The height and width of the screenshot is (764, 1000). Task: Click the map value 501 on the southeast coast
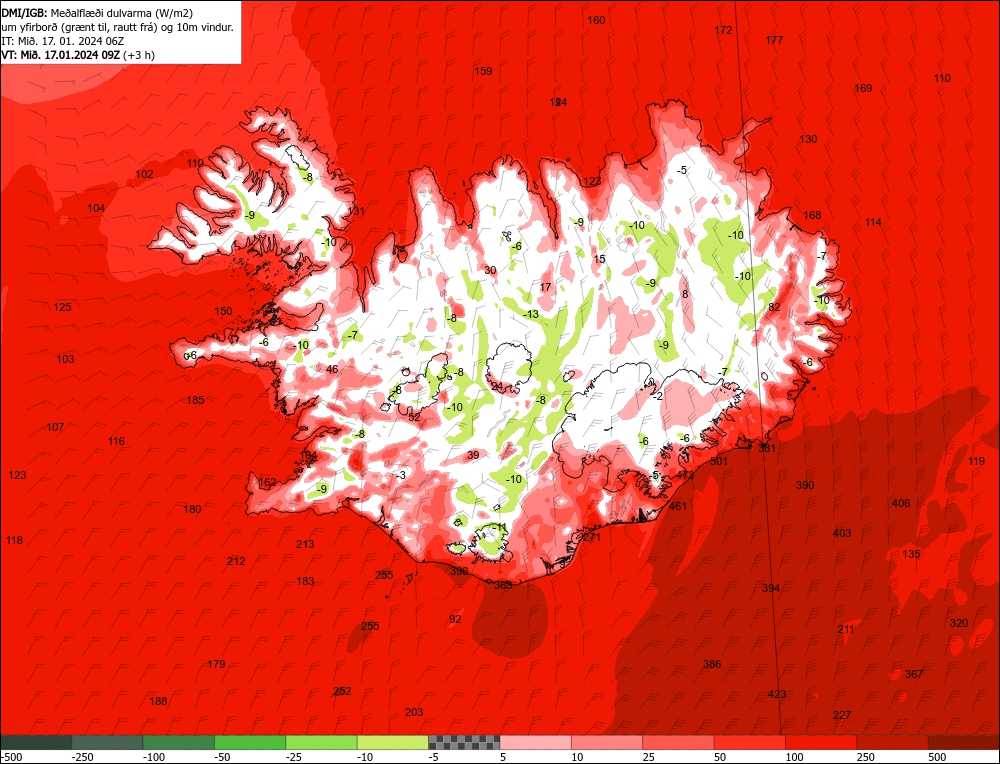[x=719, y=461]
